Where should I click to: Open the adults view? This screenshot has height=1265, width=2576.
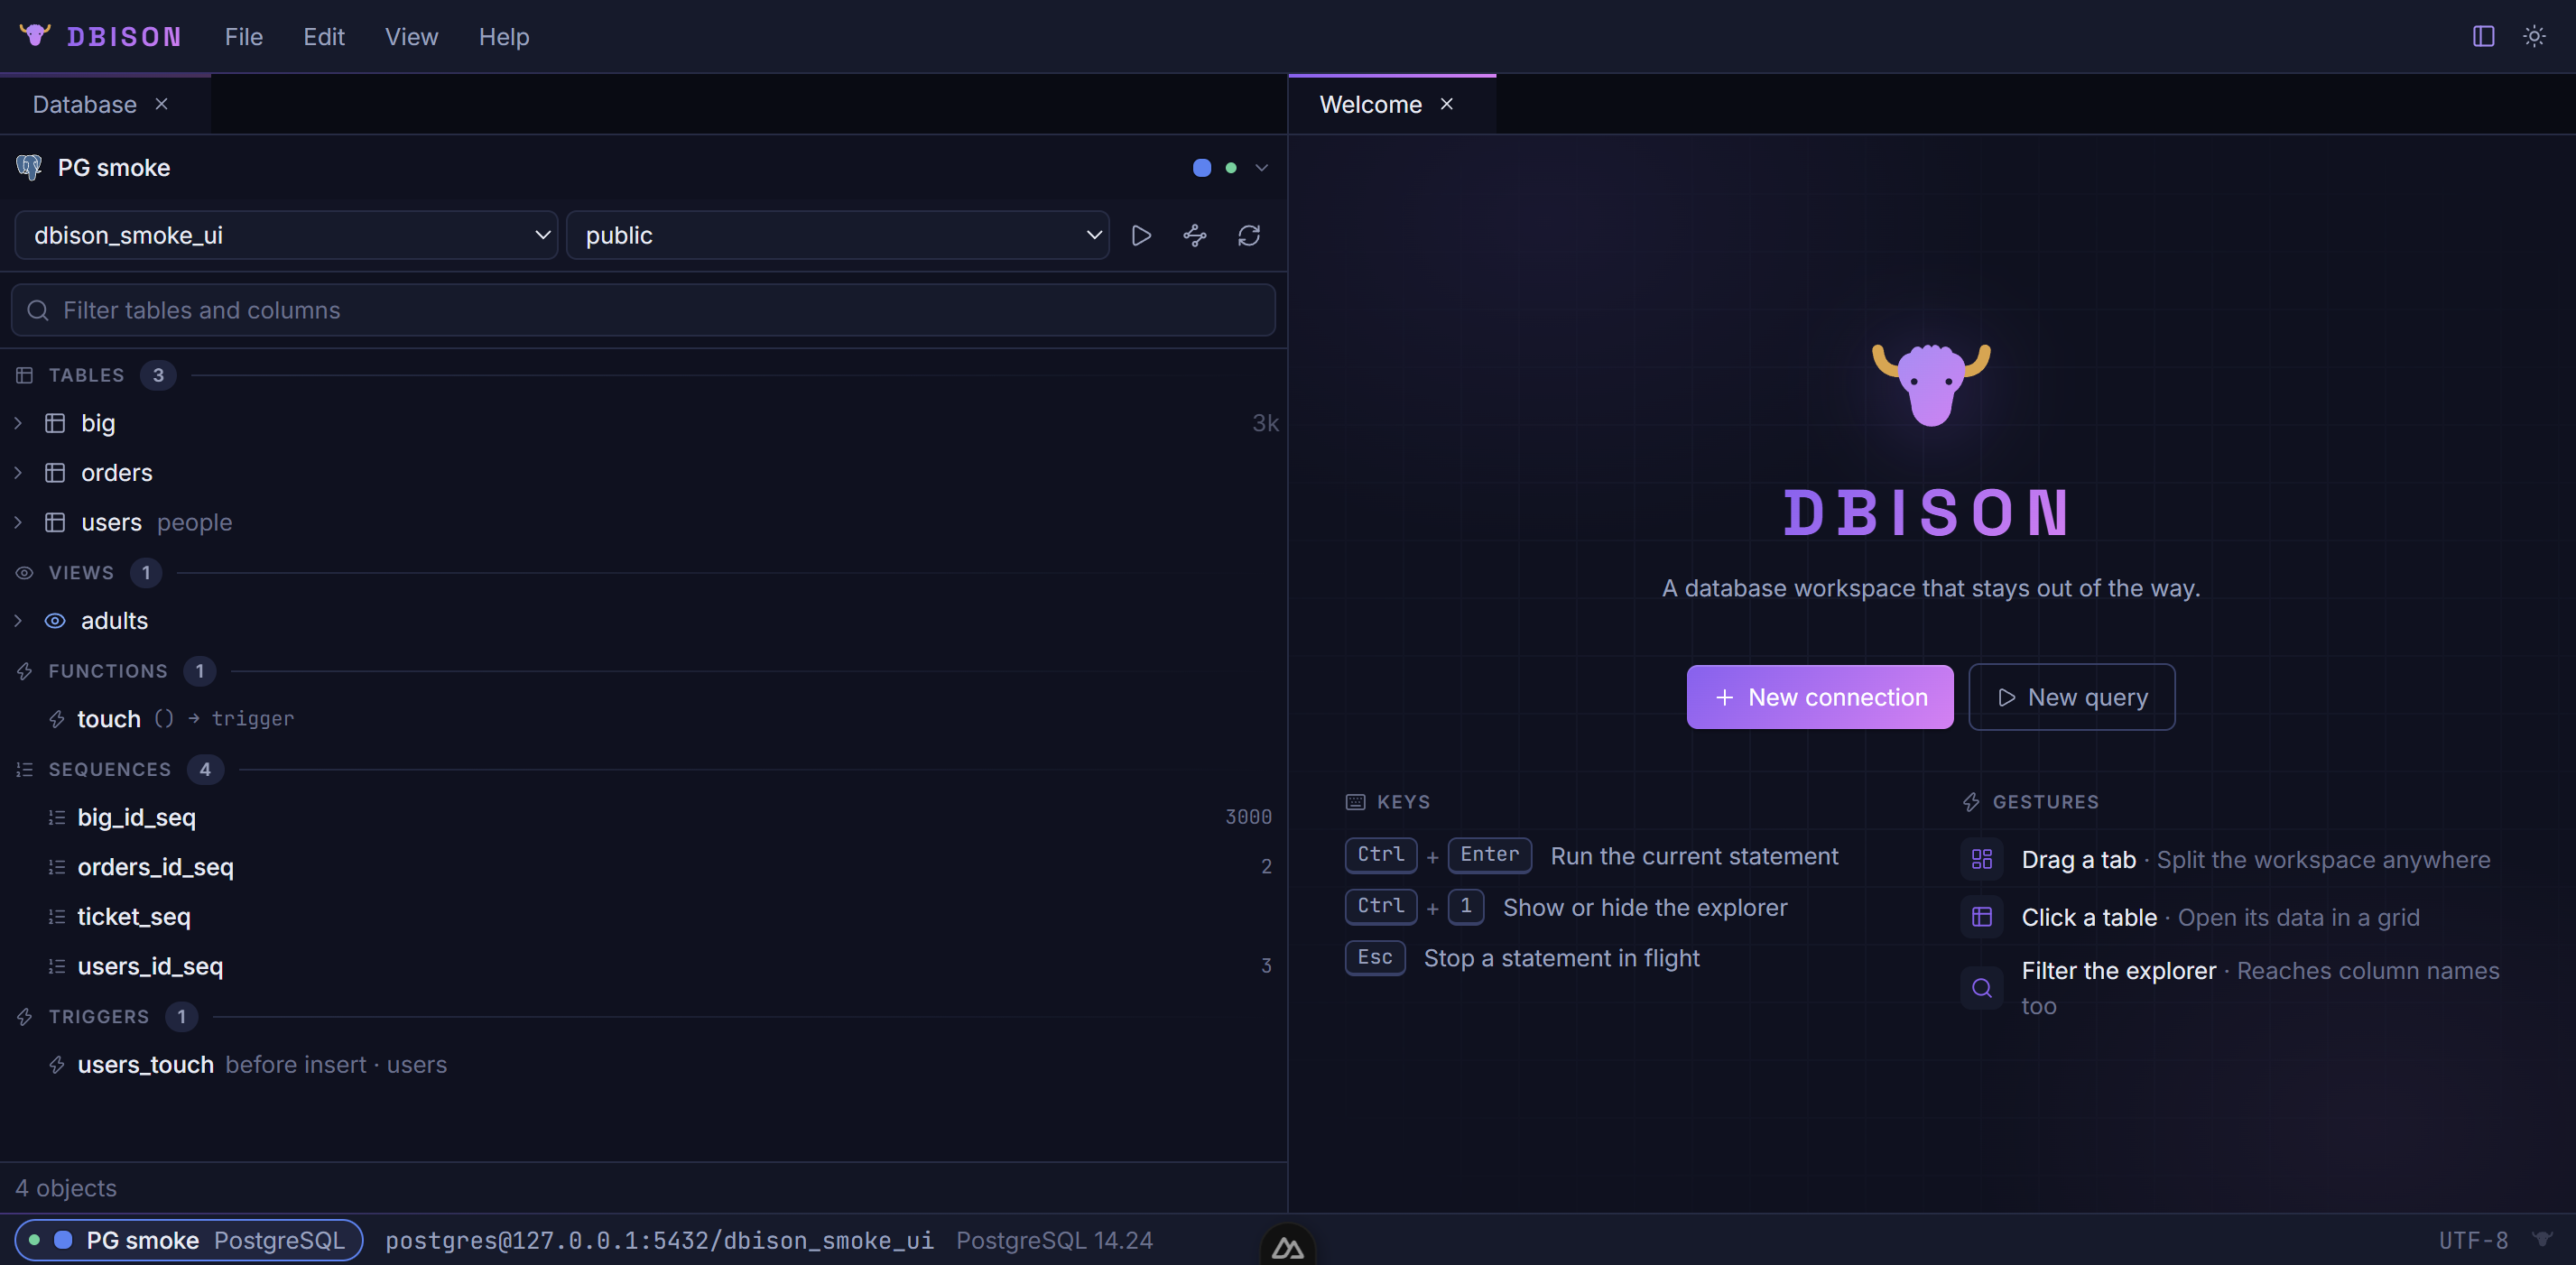click(643, 621)
